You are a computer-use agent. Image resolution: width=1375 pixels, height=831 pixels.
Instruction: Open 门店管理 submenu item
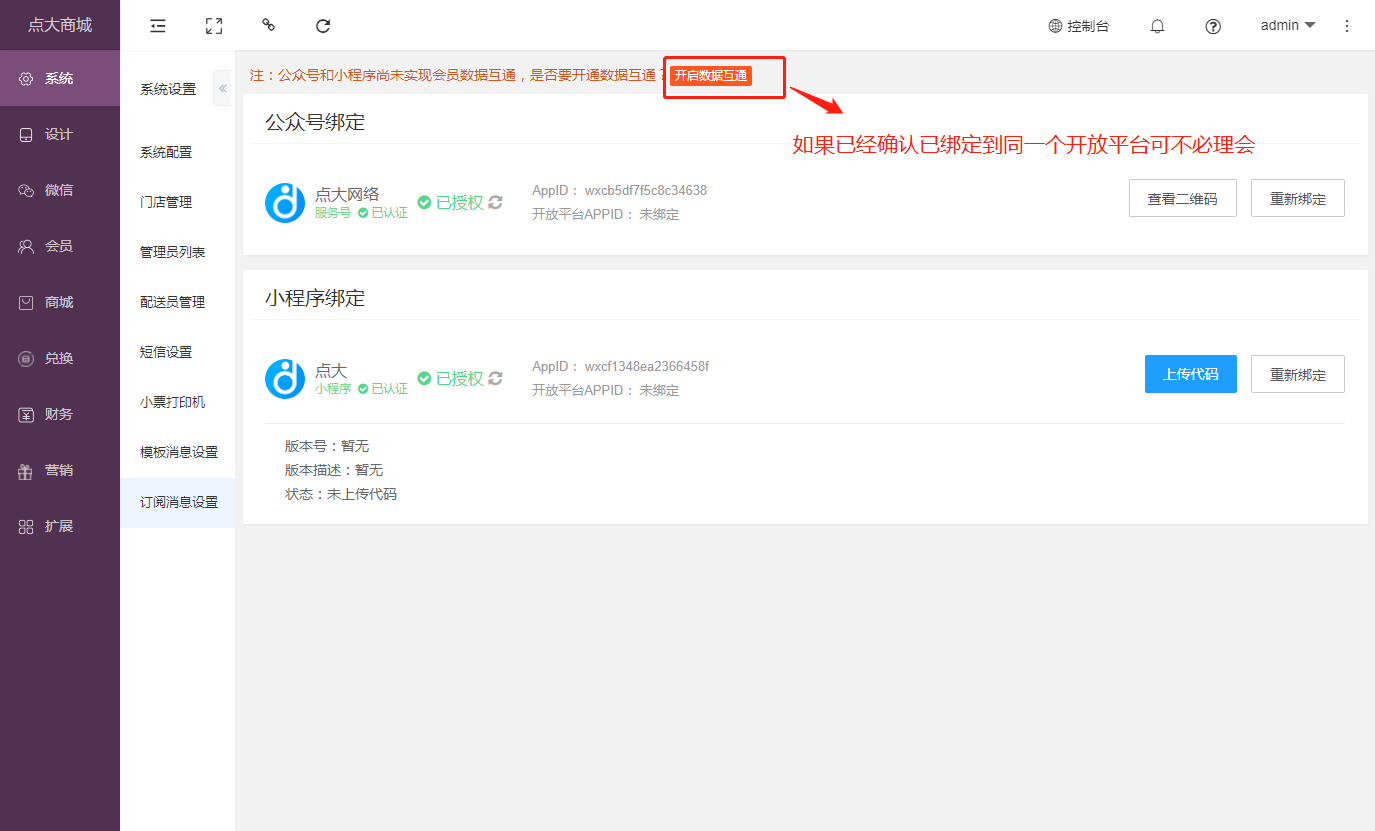[178, 202]
